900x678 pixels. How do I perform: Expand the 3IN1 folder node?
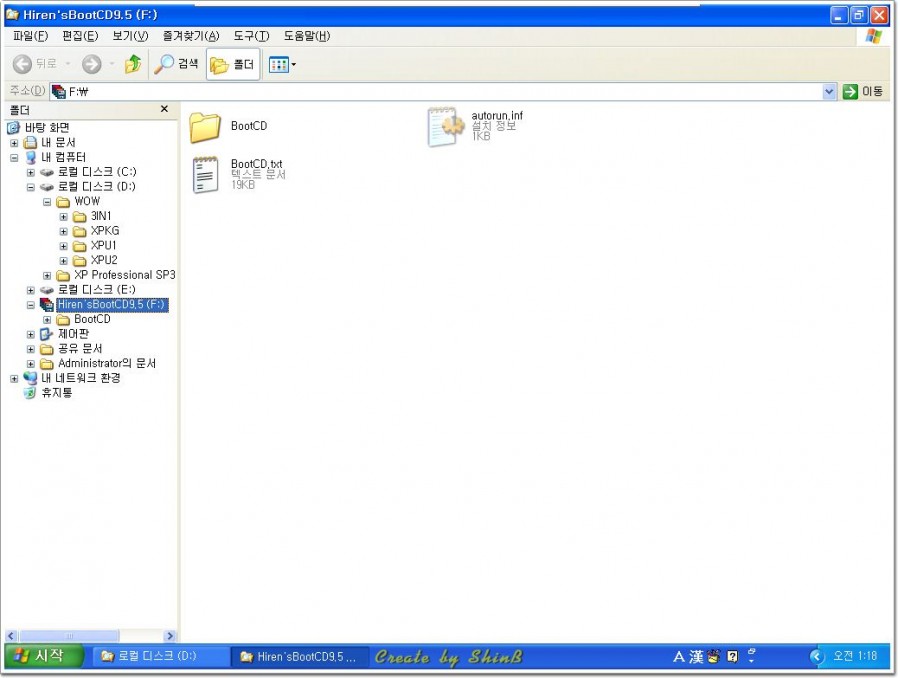coord(64,217)
